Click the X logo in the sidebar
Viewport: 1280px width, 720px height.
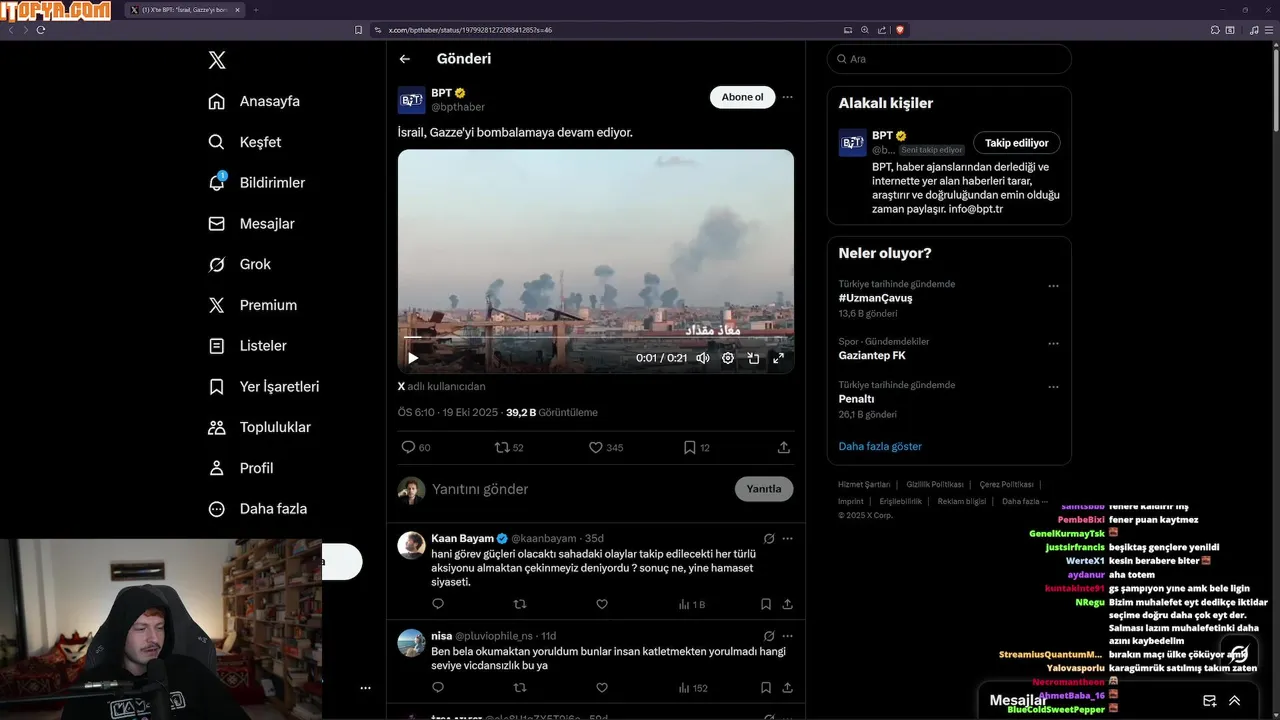pos(217,60)
